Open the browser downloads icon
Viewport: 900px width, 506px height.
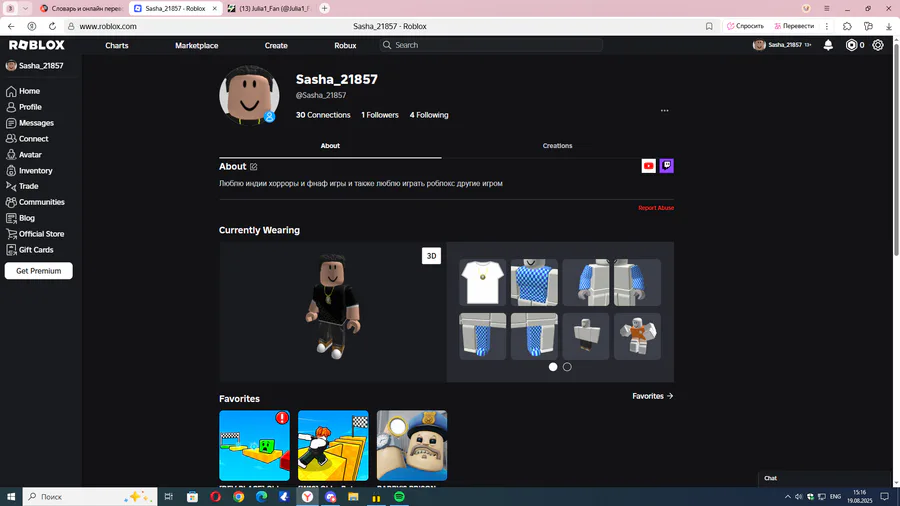tap(889, 26)
